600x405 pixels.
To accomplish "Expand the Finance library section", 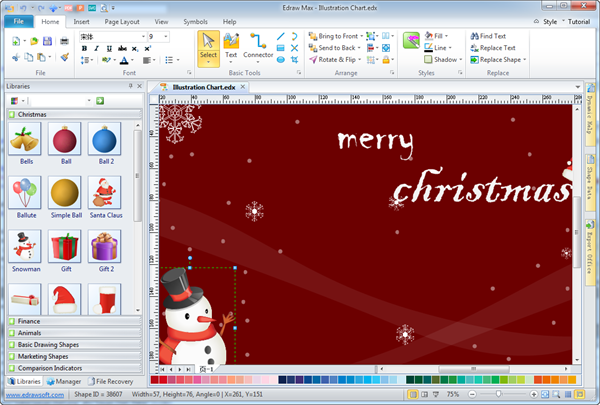I will [74, 321].
